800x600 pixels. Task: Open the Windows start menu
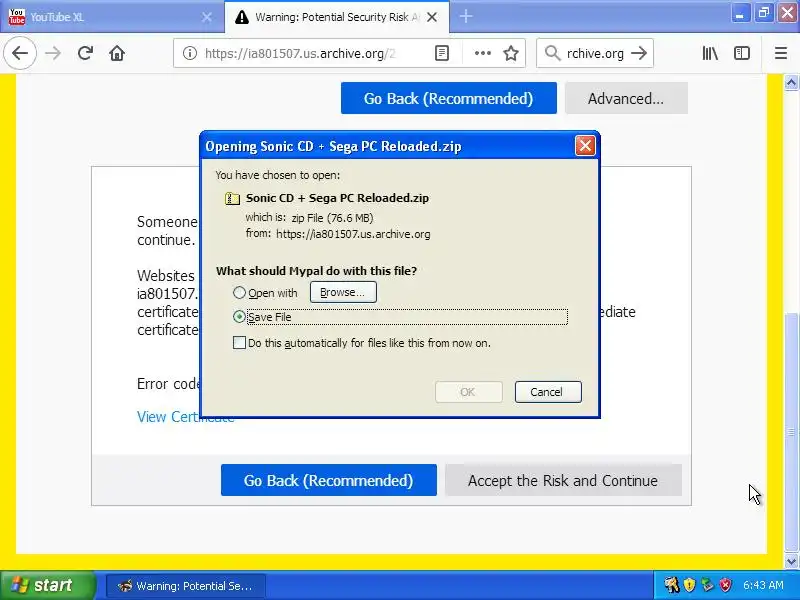48,585
